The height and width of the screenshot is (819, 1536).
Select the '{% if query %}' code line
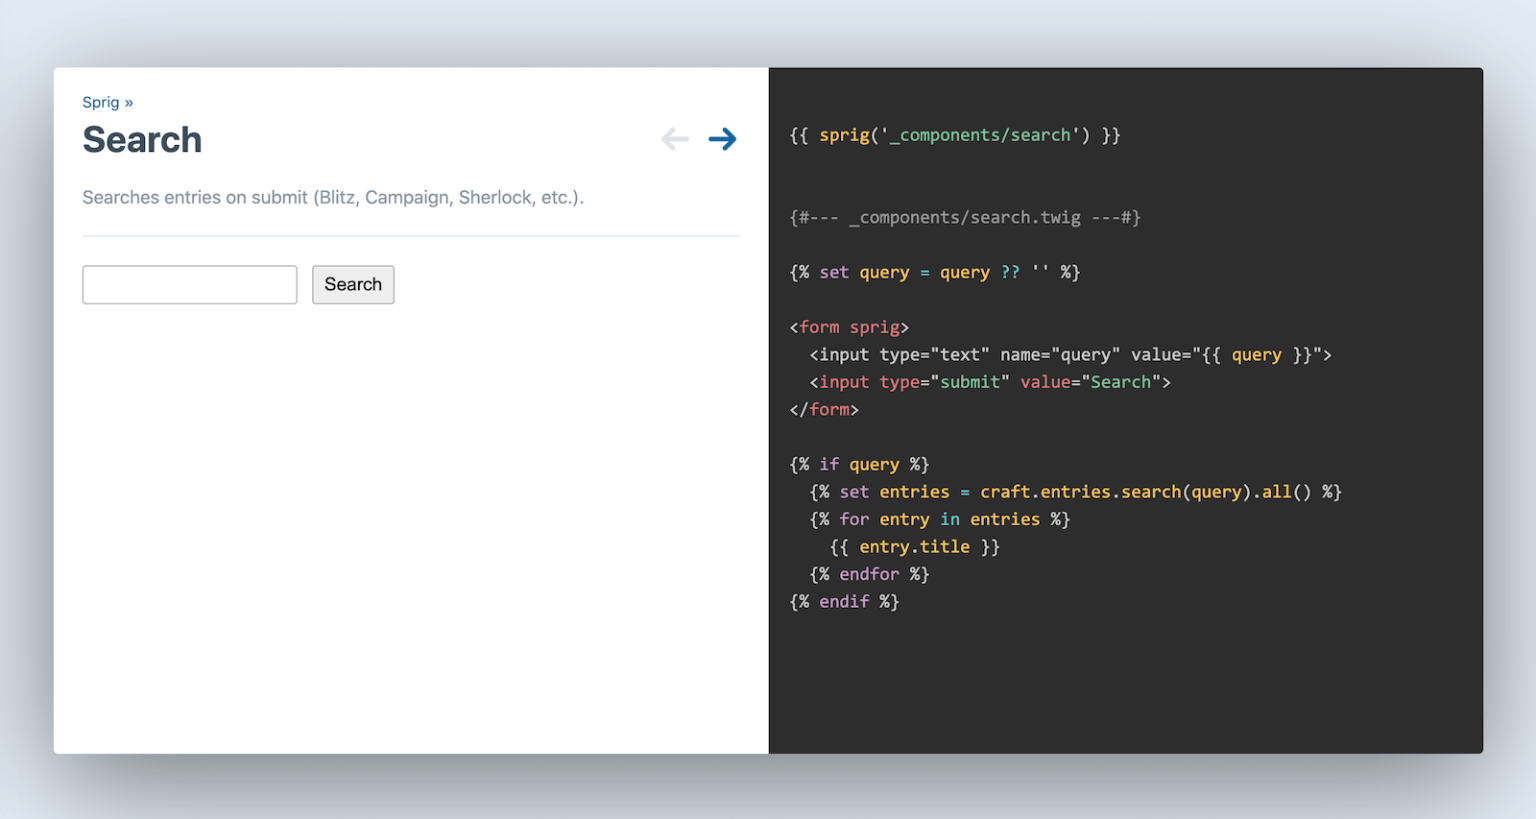tap(859, 464)
